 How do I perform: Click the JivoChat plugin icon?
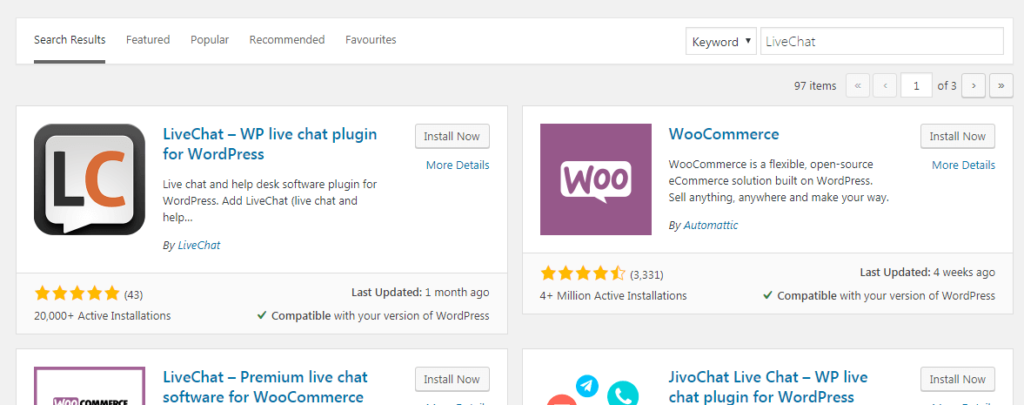[596, 389]
